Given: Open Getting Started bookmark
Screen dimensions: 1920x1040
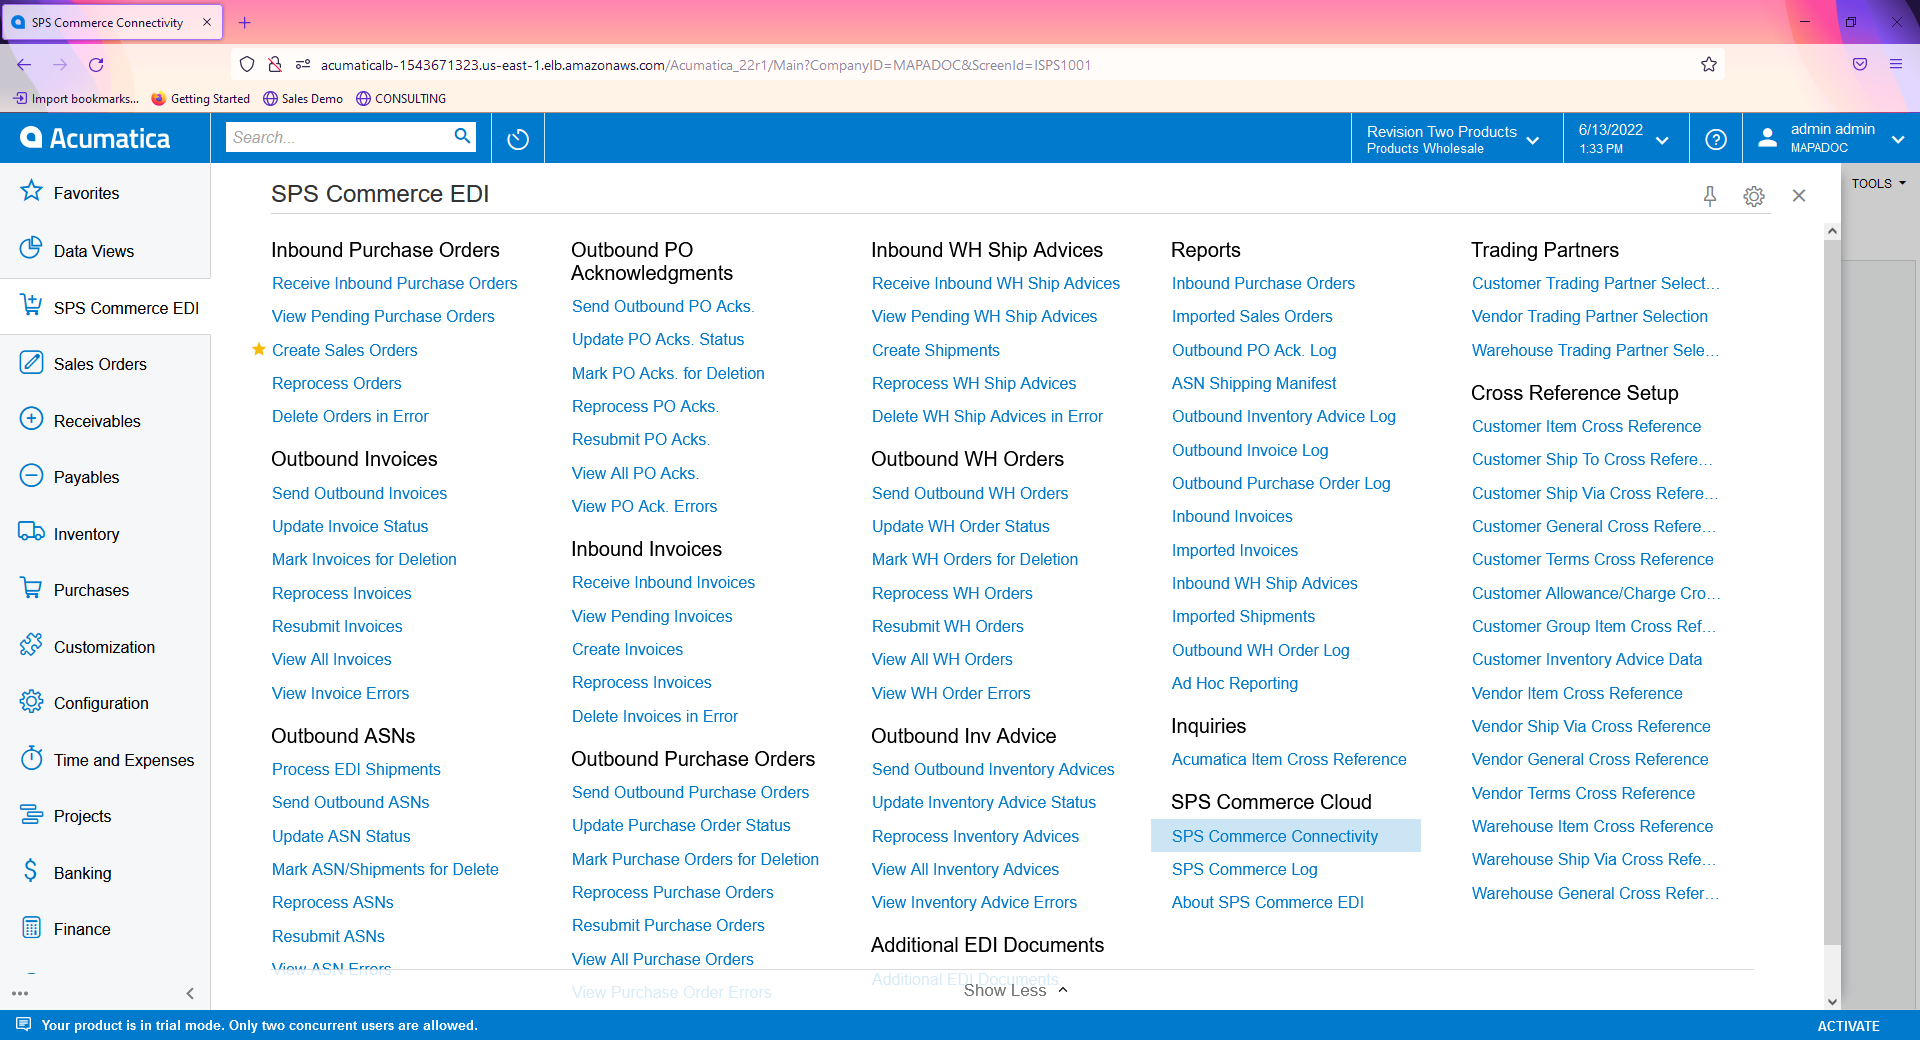Looking at the screenshot, I should coord(201,99).
